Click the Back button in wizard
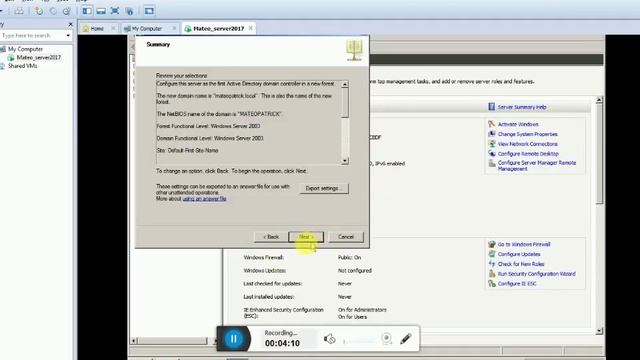 click(x=271, y=237)
